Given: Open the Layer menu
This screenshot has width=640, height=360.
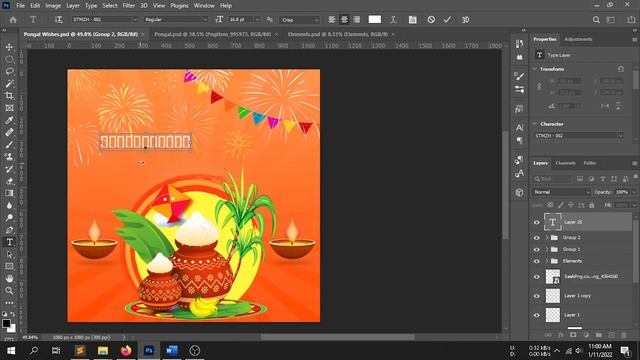Looking at the screenshot, I should tap(73, 6).
